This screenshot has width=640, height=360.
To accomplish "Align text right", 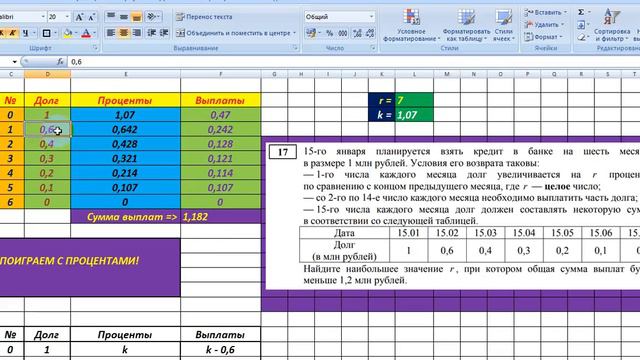I will (137, 33).
